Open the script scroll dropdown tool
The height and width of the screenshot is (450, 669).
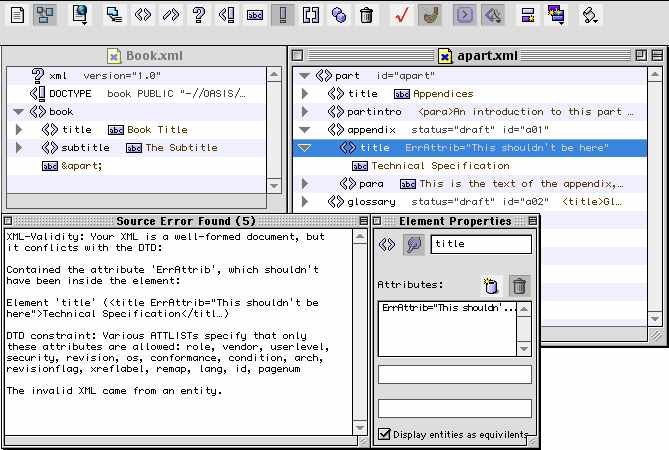590,15
